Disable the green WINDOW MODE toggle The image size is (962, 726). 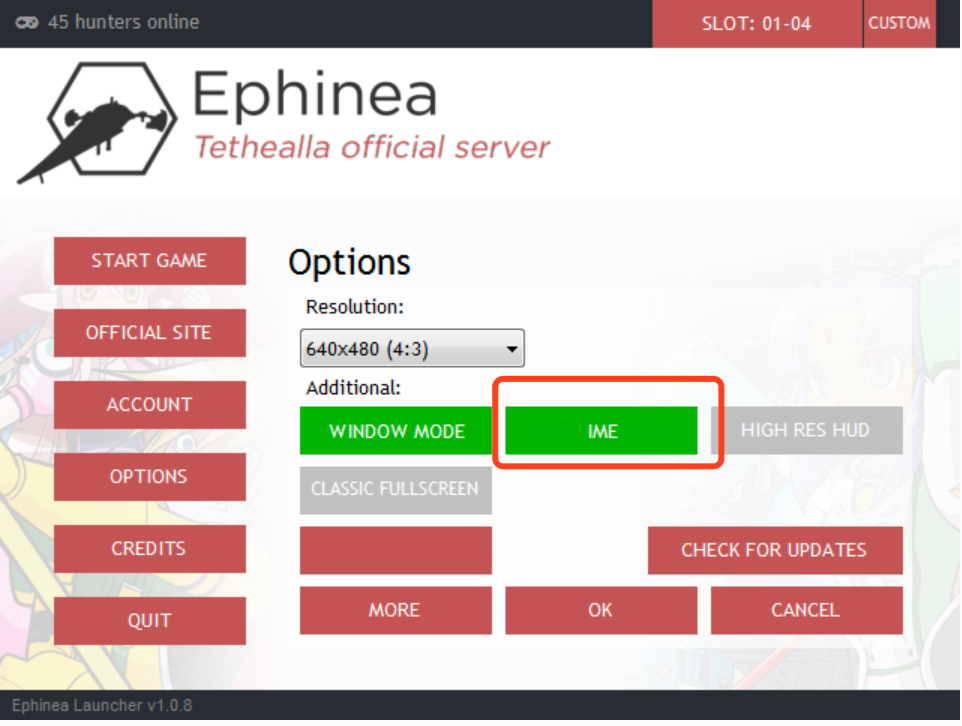(x=396, y=431)
